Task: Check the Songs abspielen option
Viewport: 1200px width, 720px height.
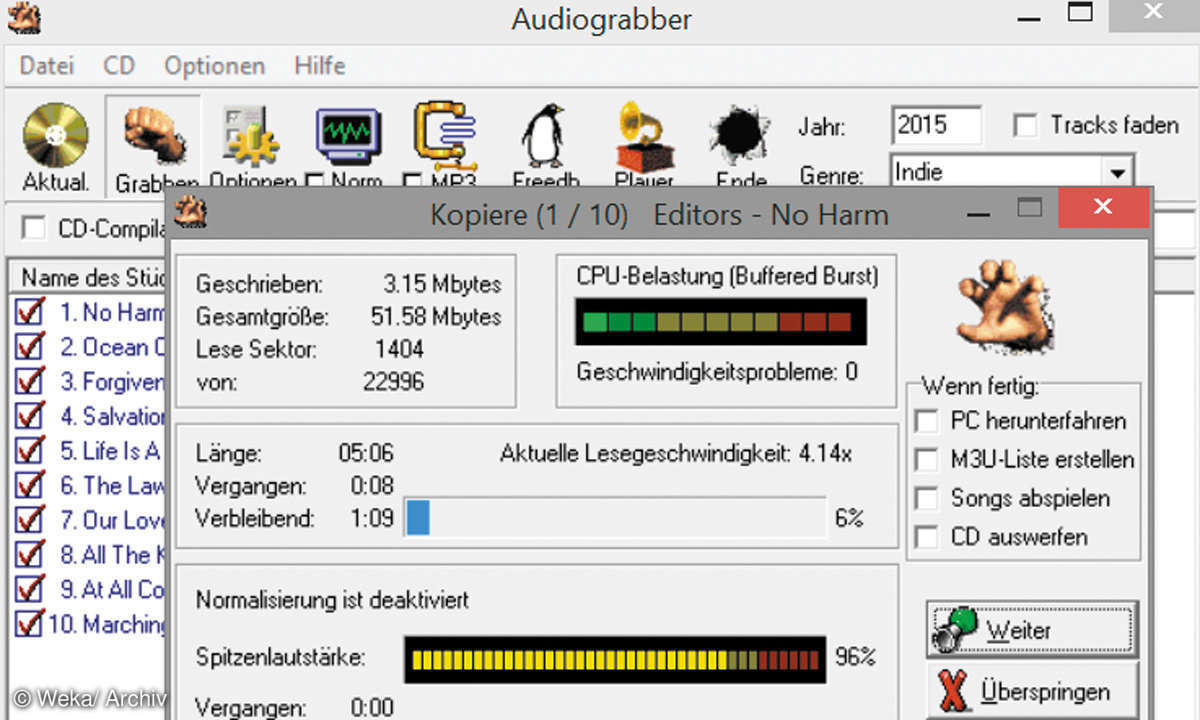Action: coord(928,498)
